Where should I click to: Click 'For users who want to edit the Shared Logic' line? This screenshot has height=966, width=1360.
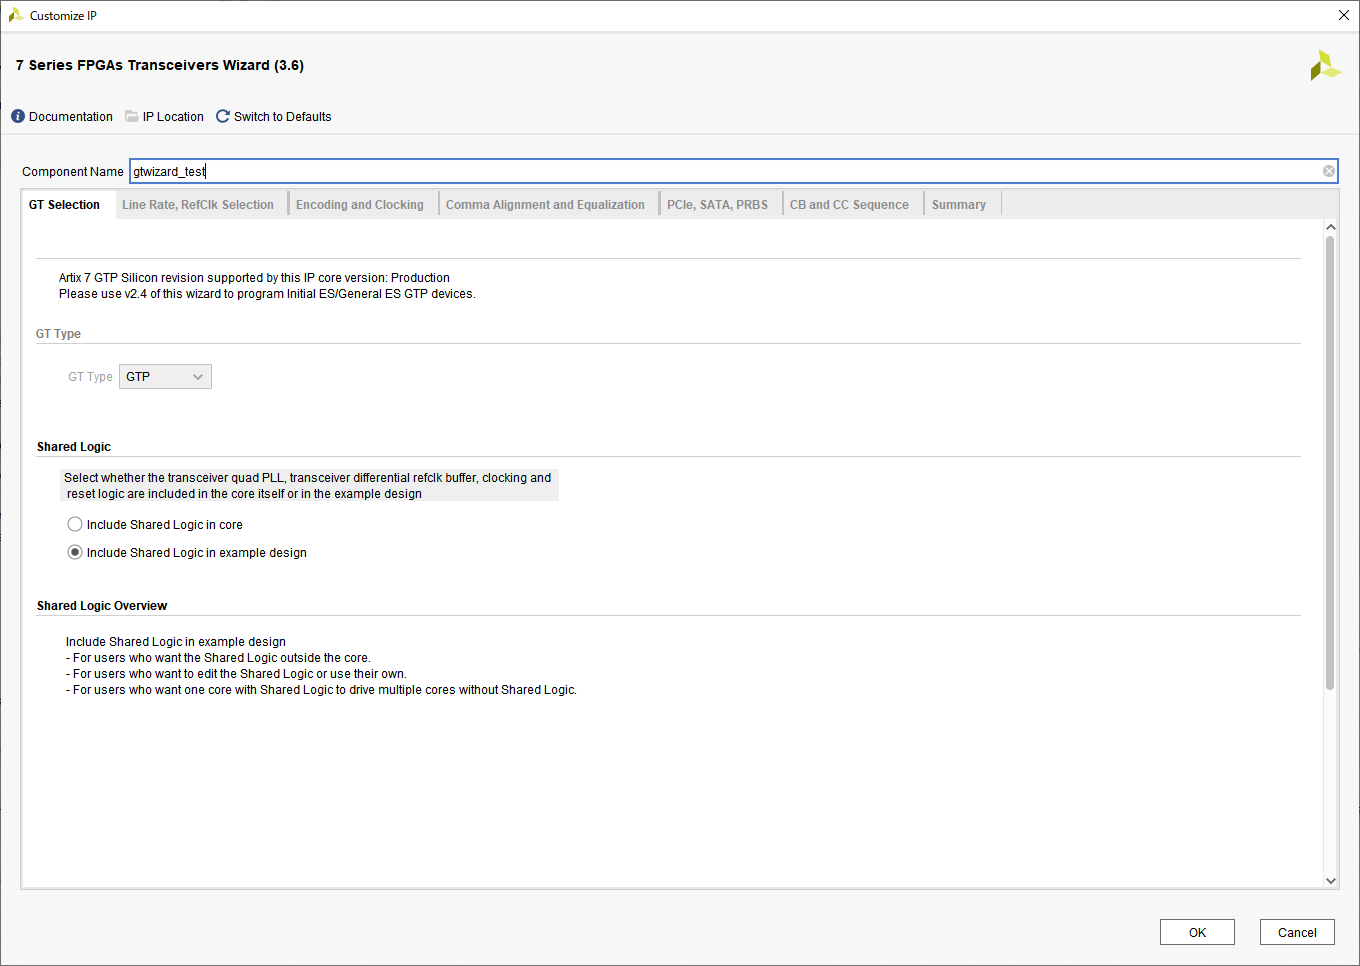236,674
